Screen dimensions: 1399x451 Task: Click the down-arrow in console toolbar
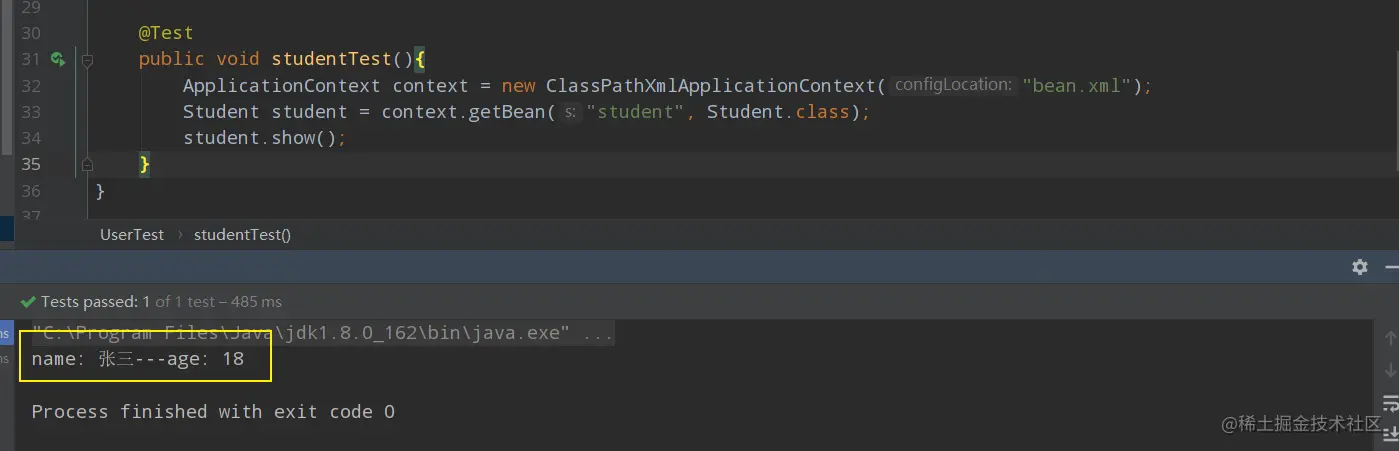tap(1390, 370)
